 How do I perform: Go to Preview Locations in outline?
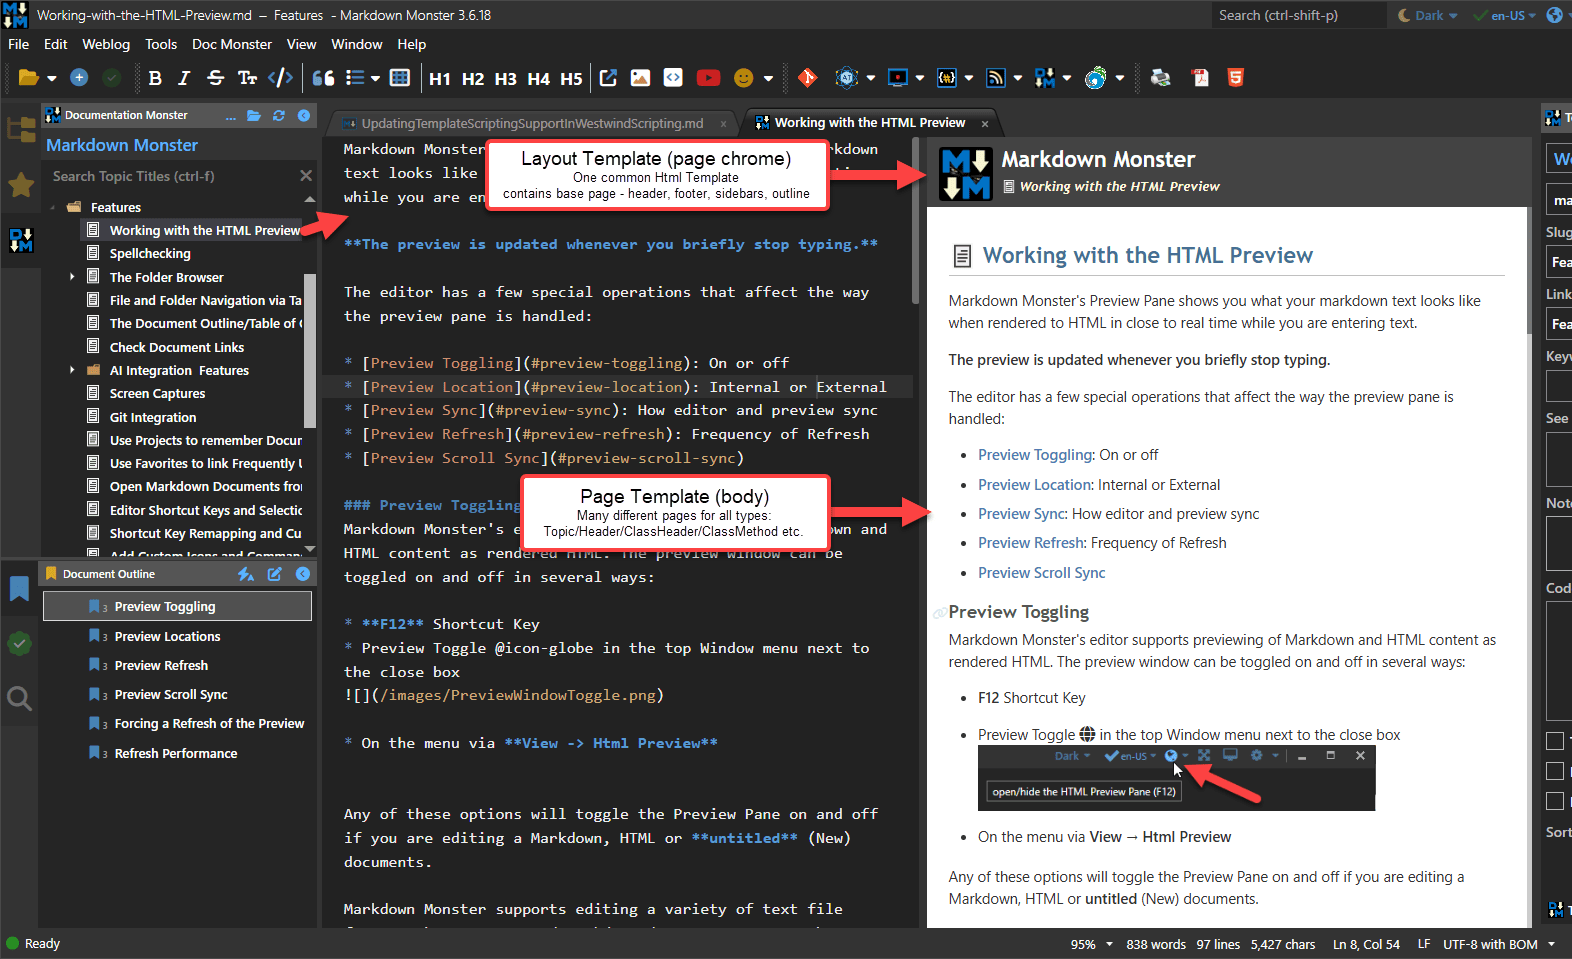pyautogui.click(x=167, y=637)
